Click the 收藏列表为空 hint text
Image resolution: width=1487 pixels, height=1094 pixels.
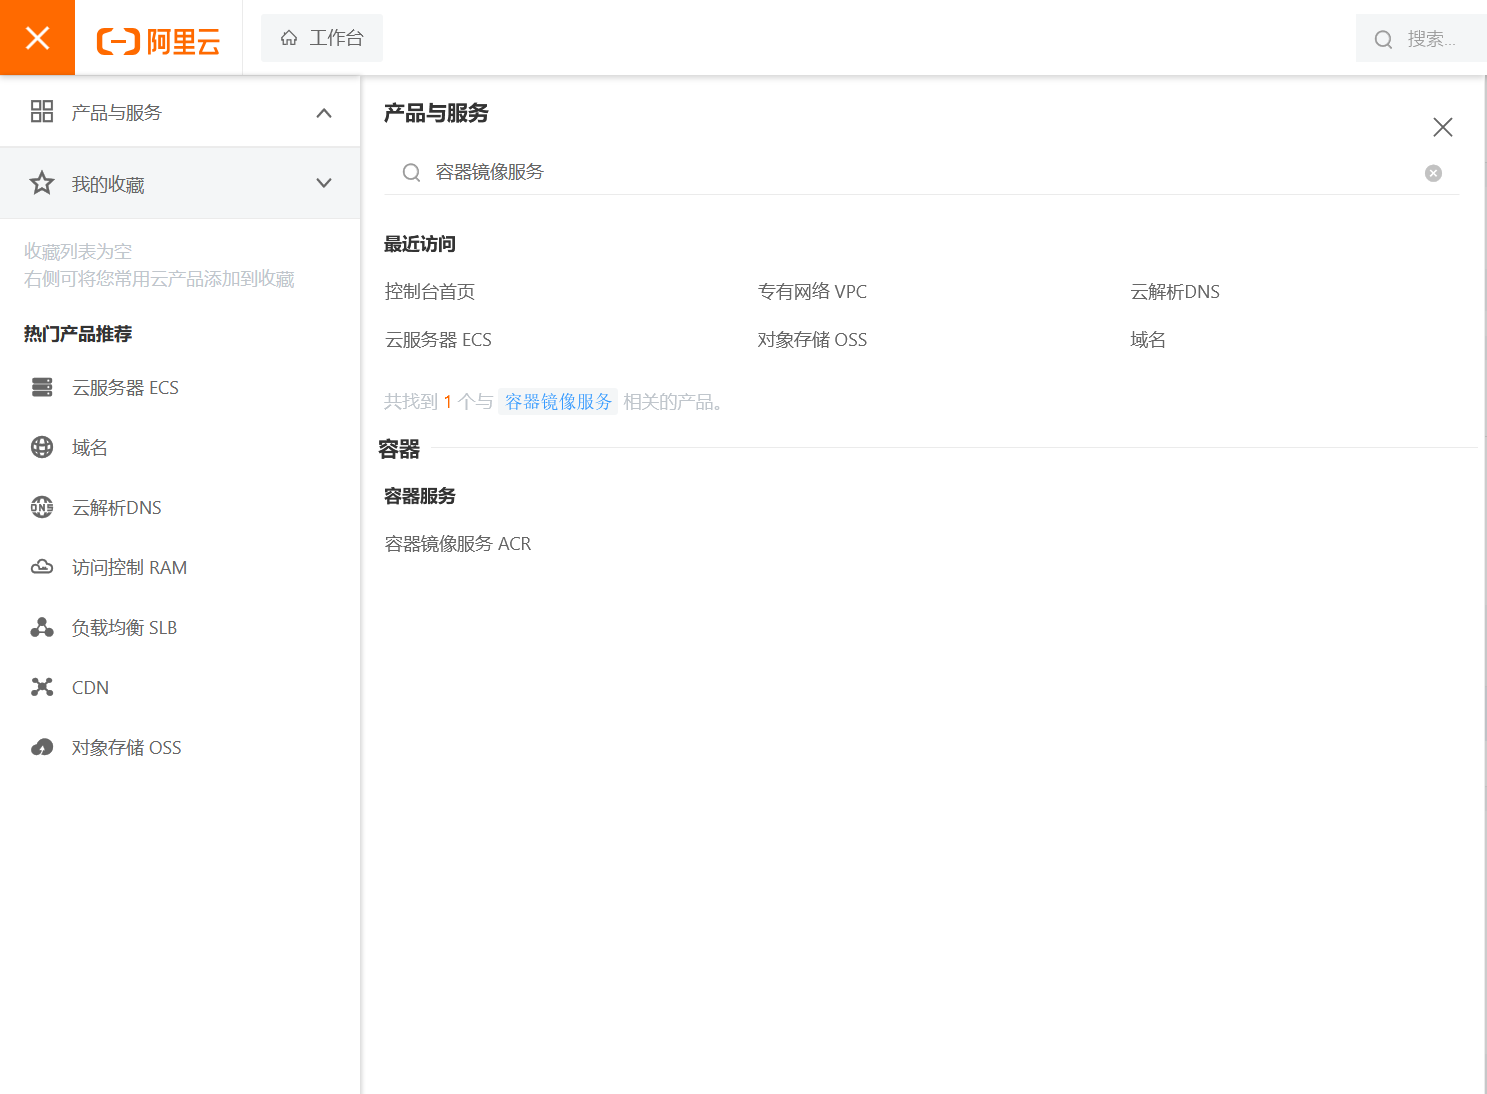[x=78, y=251]
